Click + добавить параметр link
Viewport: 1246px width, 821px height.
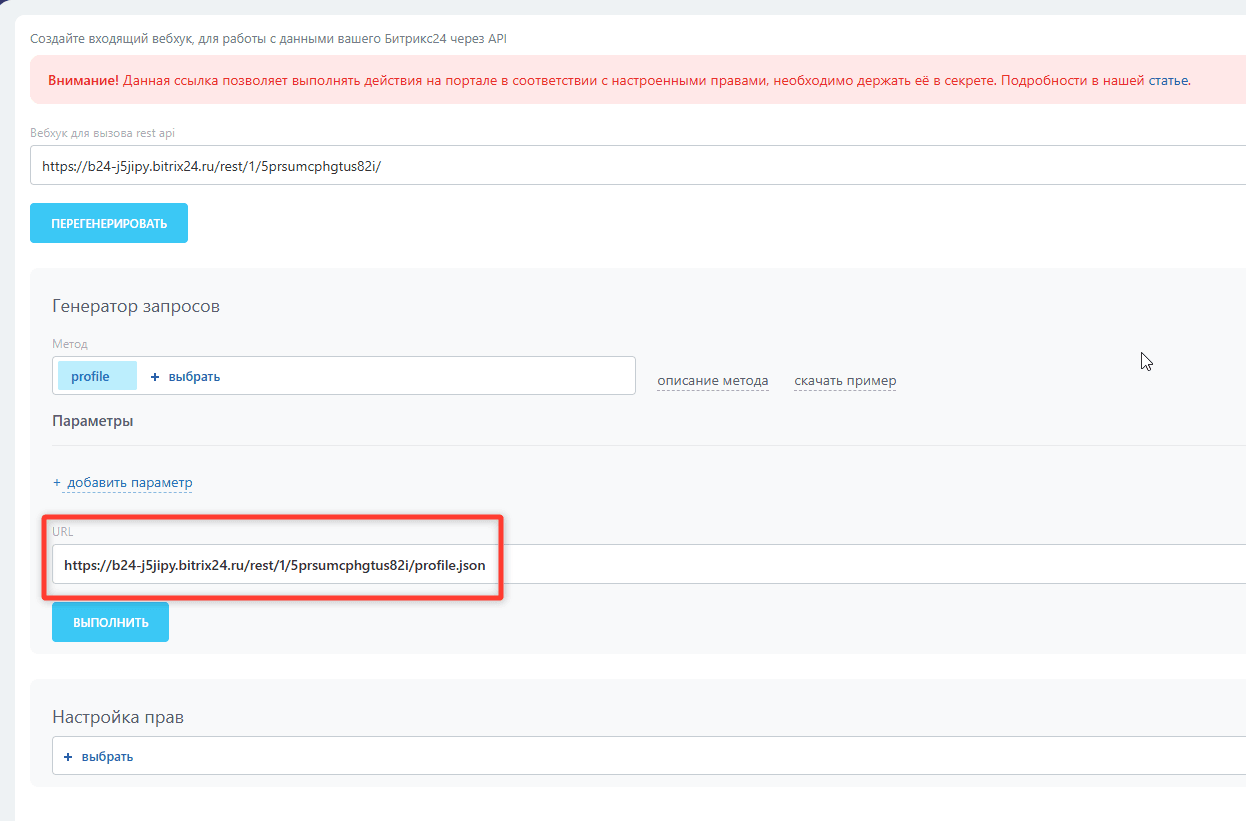[x=122, y=483]
